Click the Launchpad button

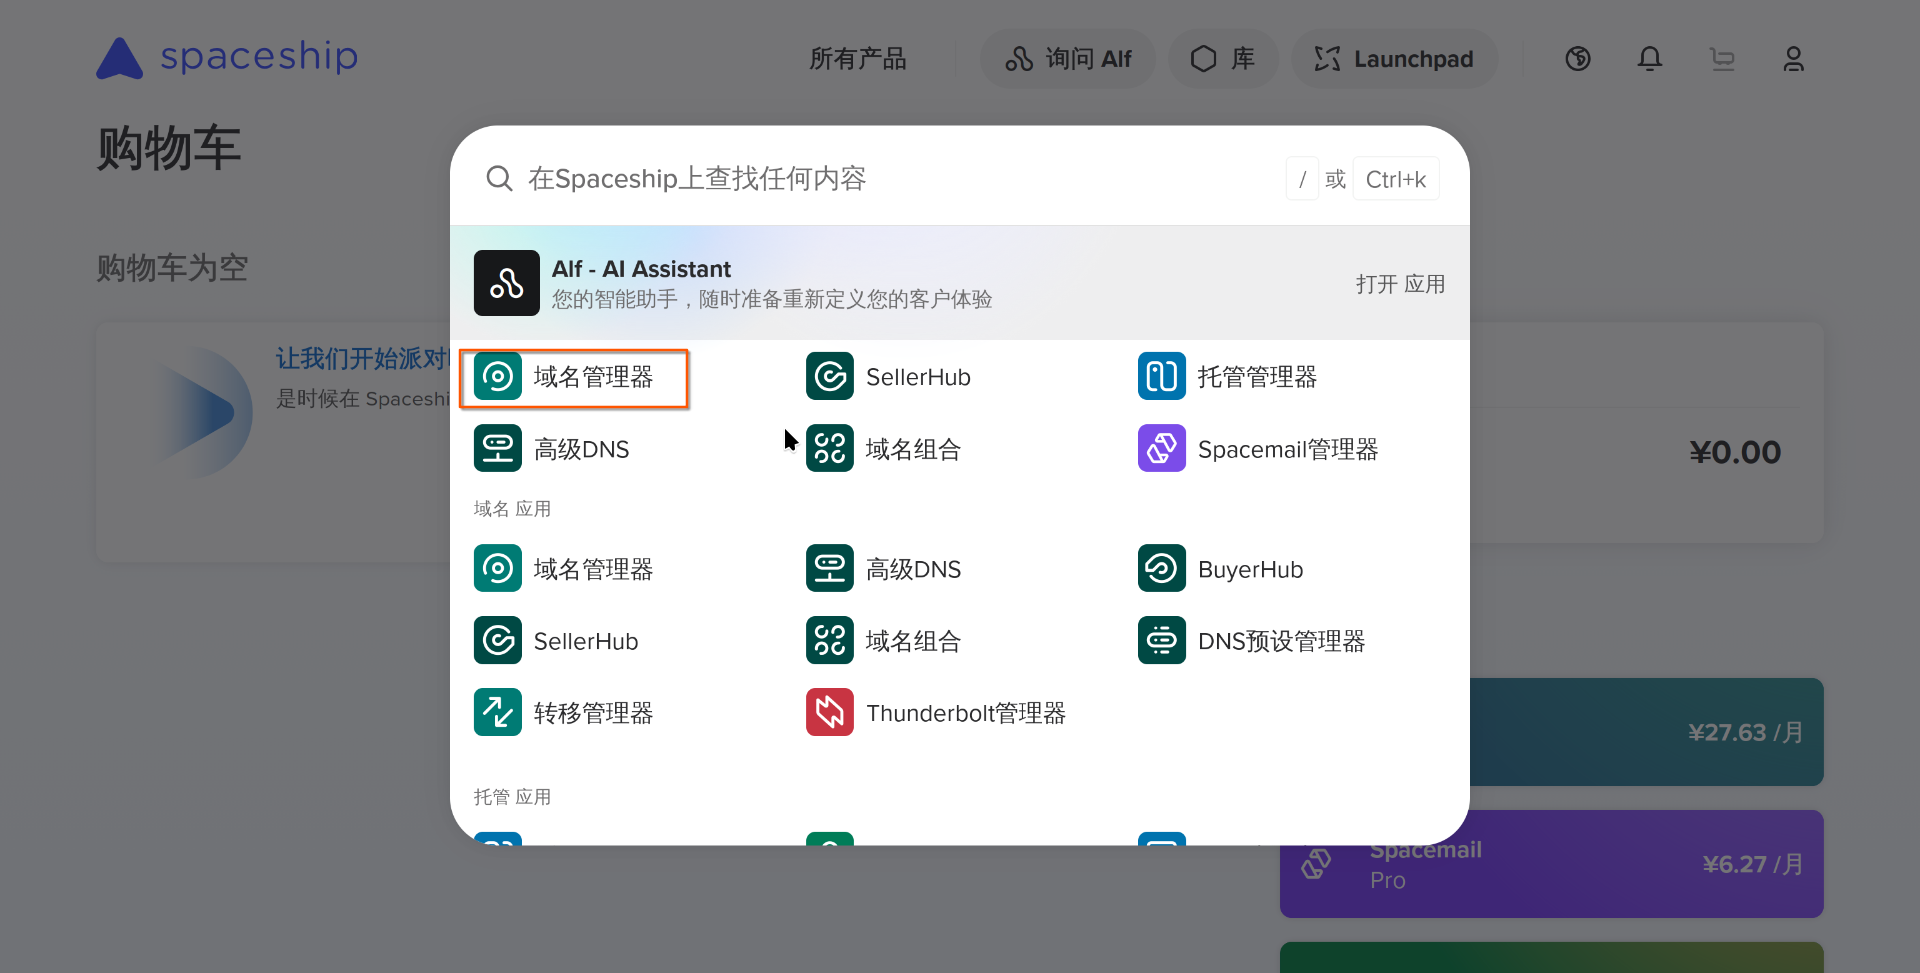pos(1394,59)
